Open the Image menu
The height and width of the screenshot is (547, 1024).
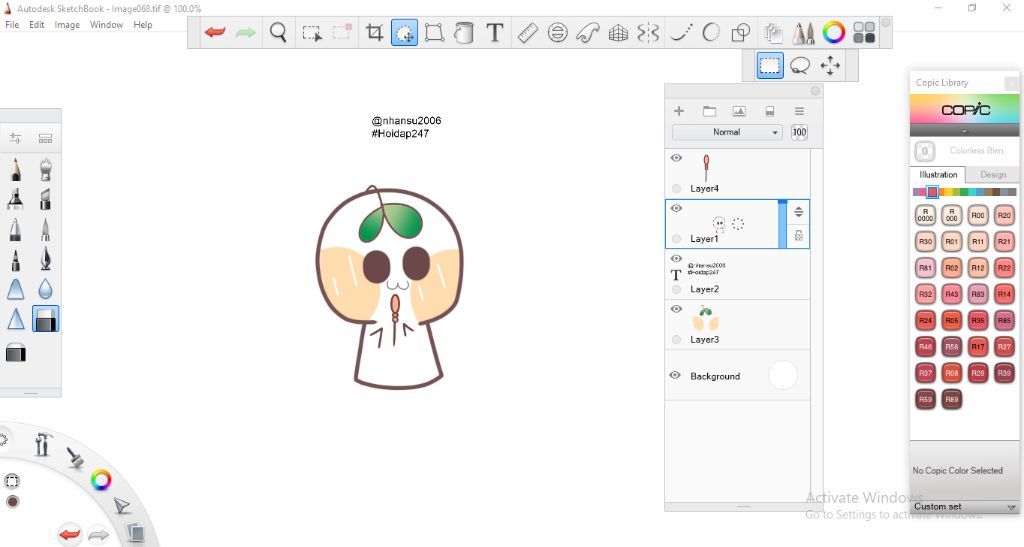(67, 25)
